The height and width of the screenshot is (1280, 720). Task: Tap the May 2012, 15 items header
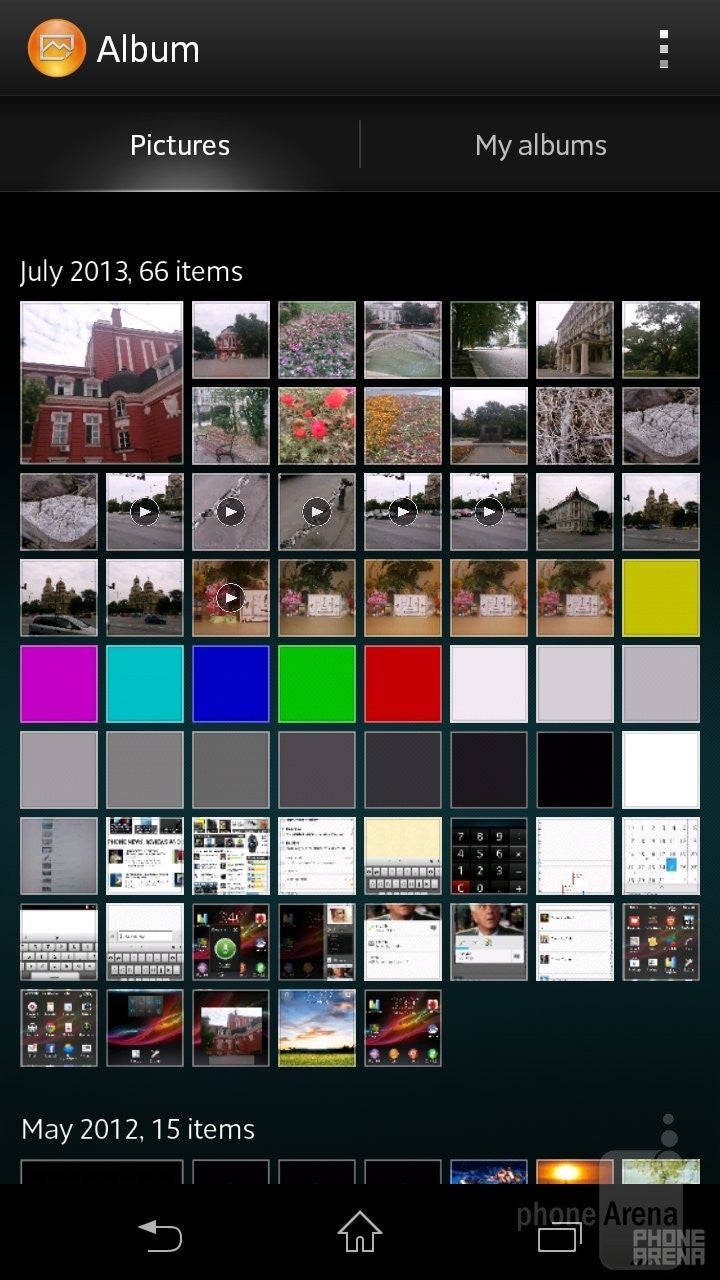tap(138, 1129)
